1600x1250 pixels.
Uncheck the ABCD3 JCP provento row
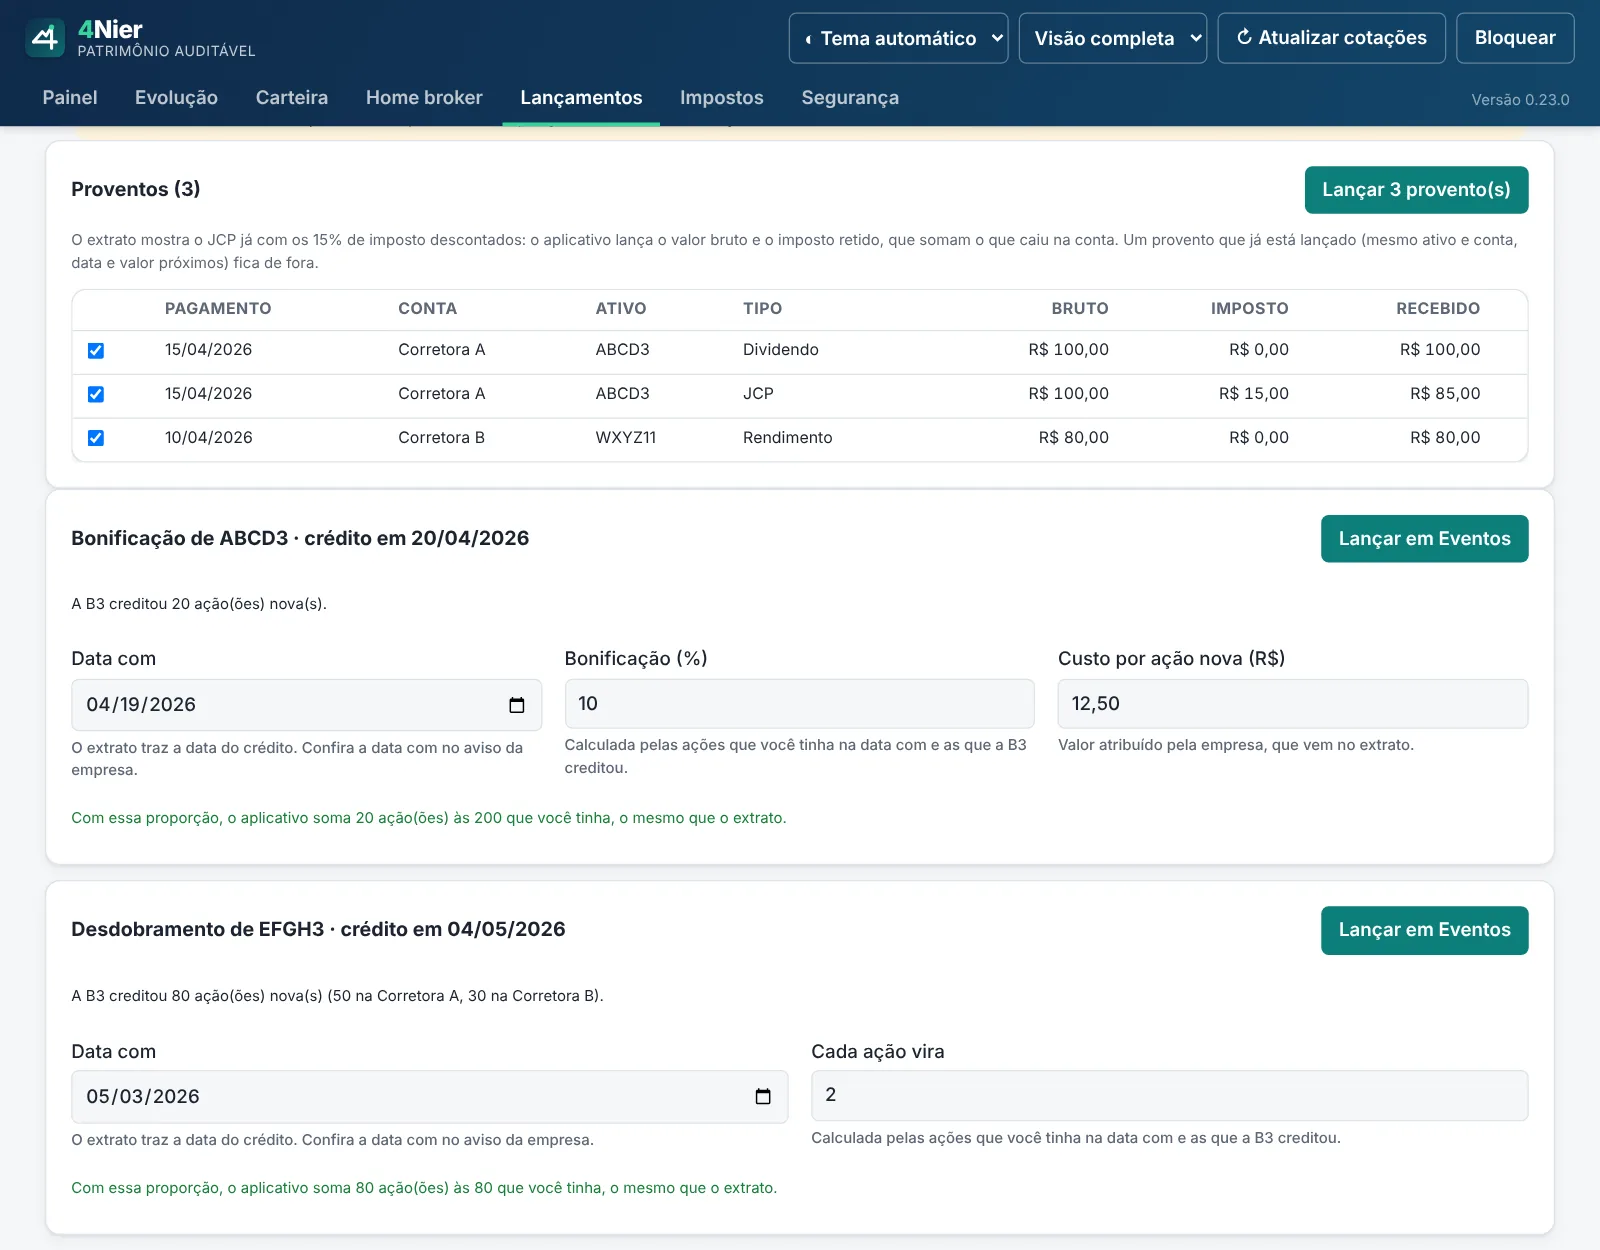[x=96, y=394]
